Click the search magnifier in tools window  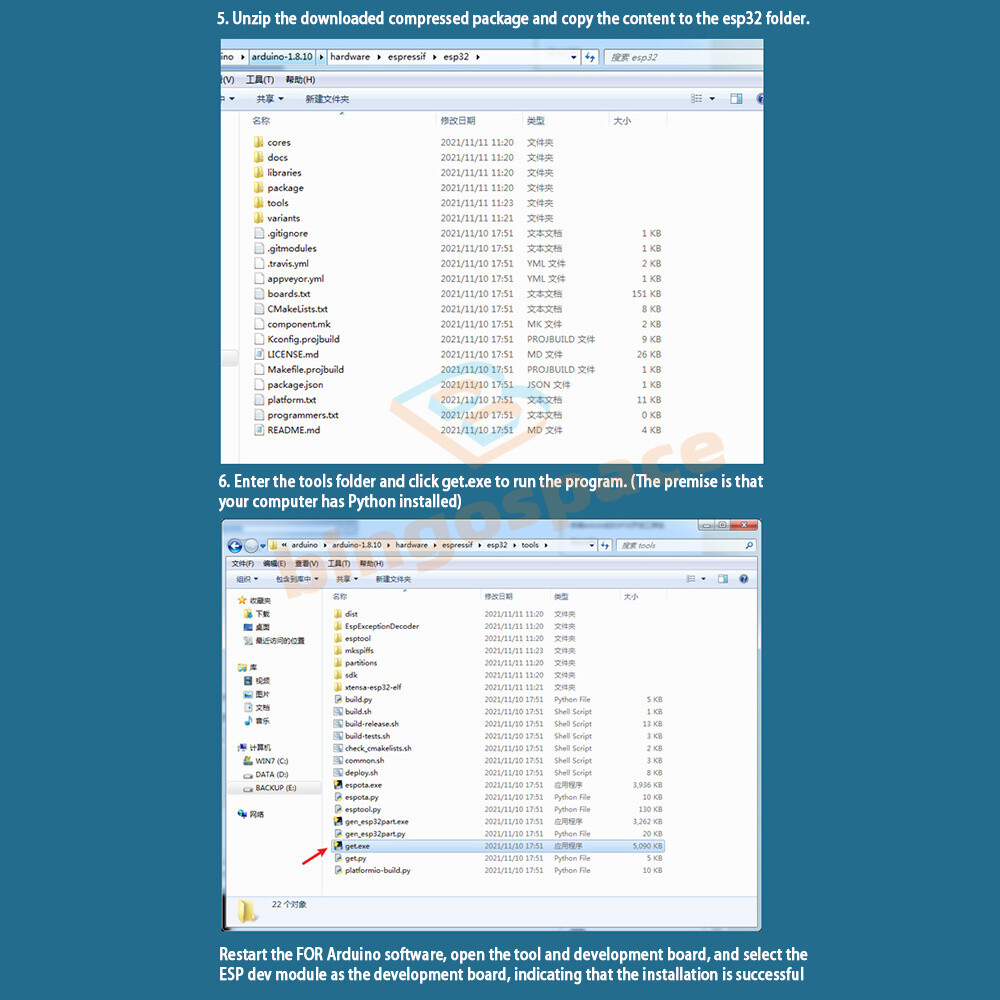[749, 545]
